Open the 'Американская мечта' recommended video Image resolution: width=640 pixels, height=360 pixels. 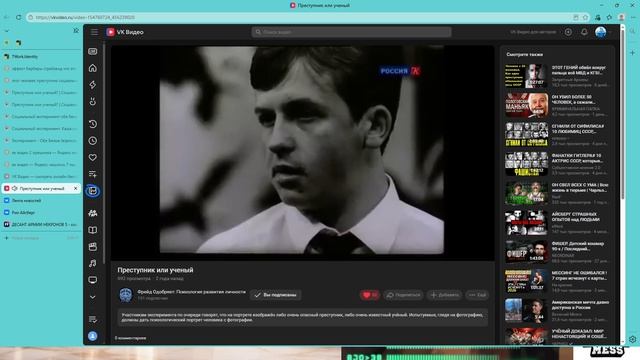tap(556, 311)
